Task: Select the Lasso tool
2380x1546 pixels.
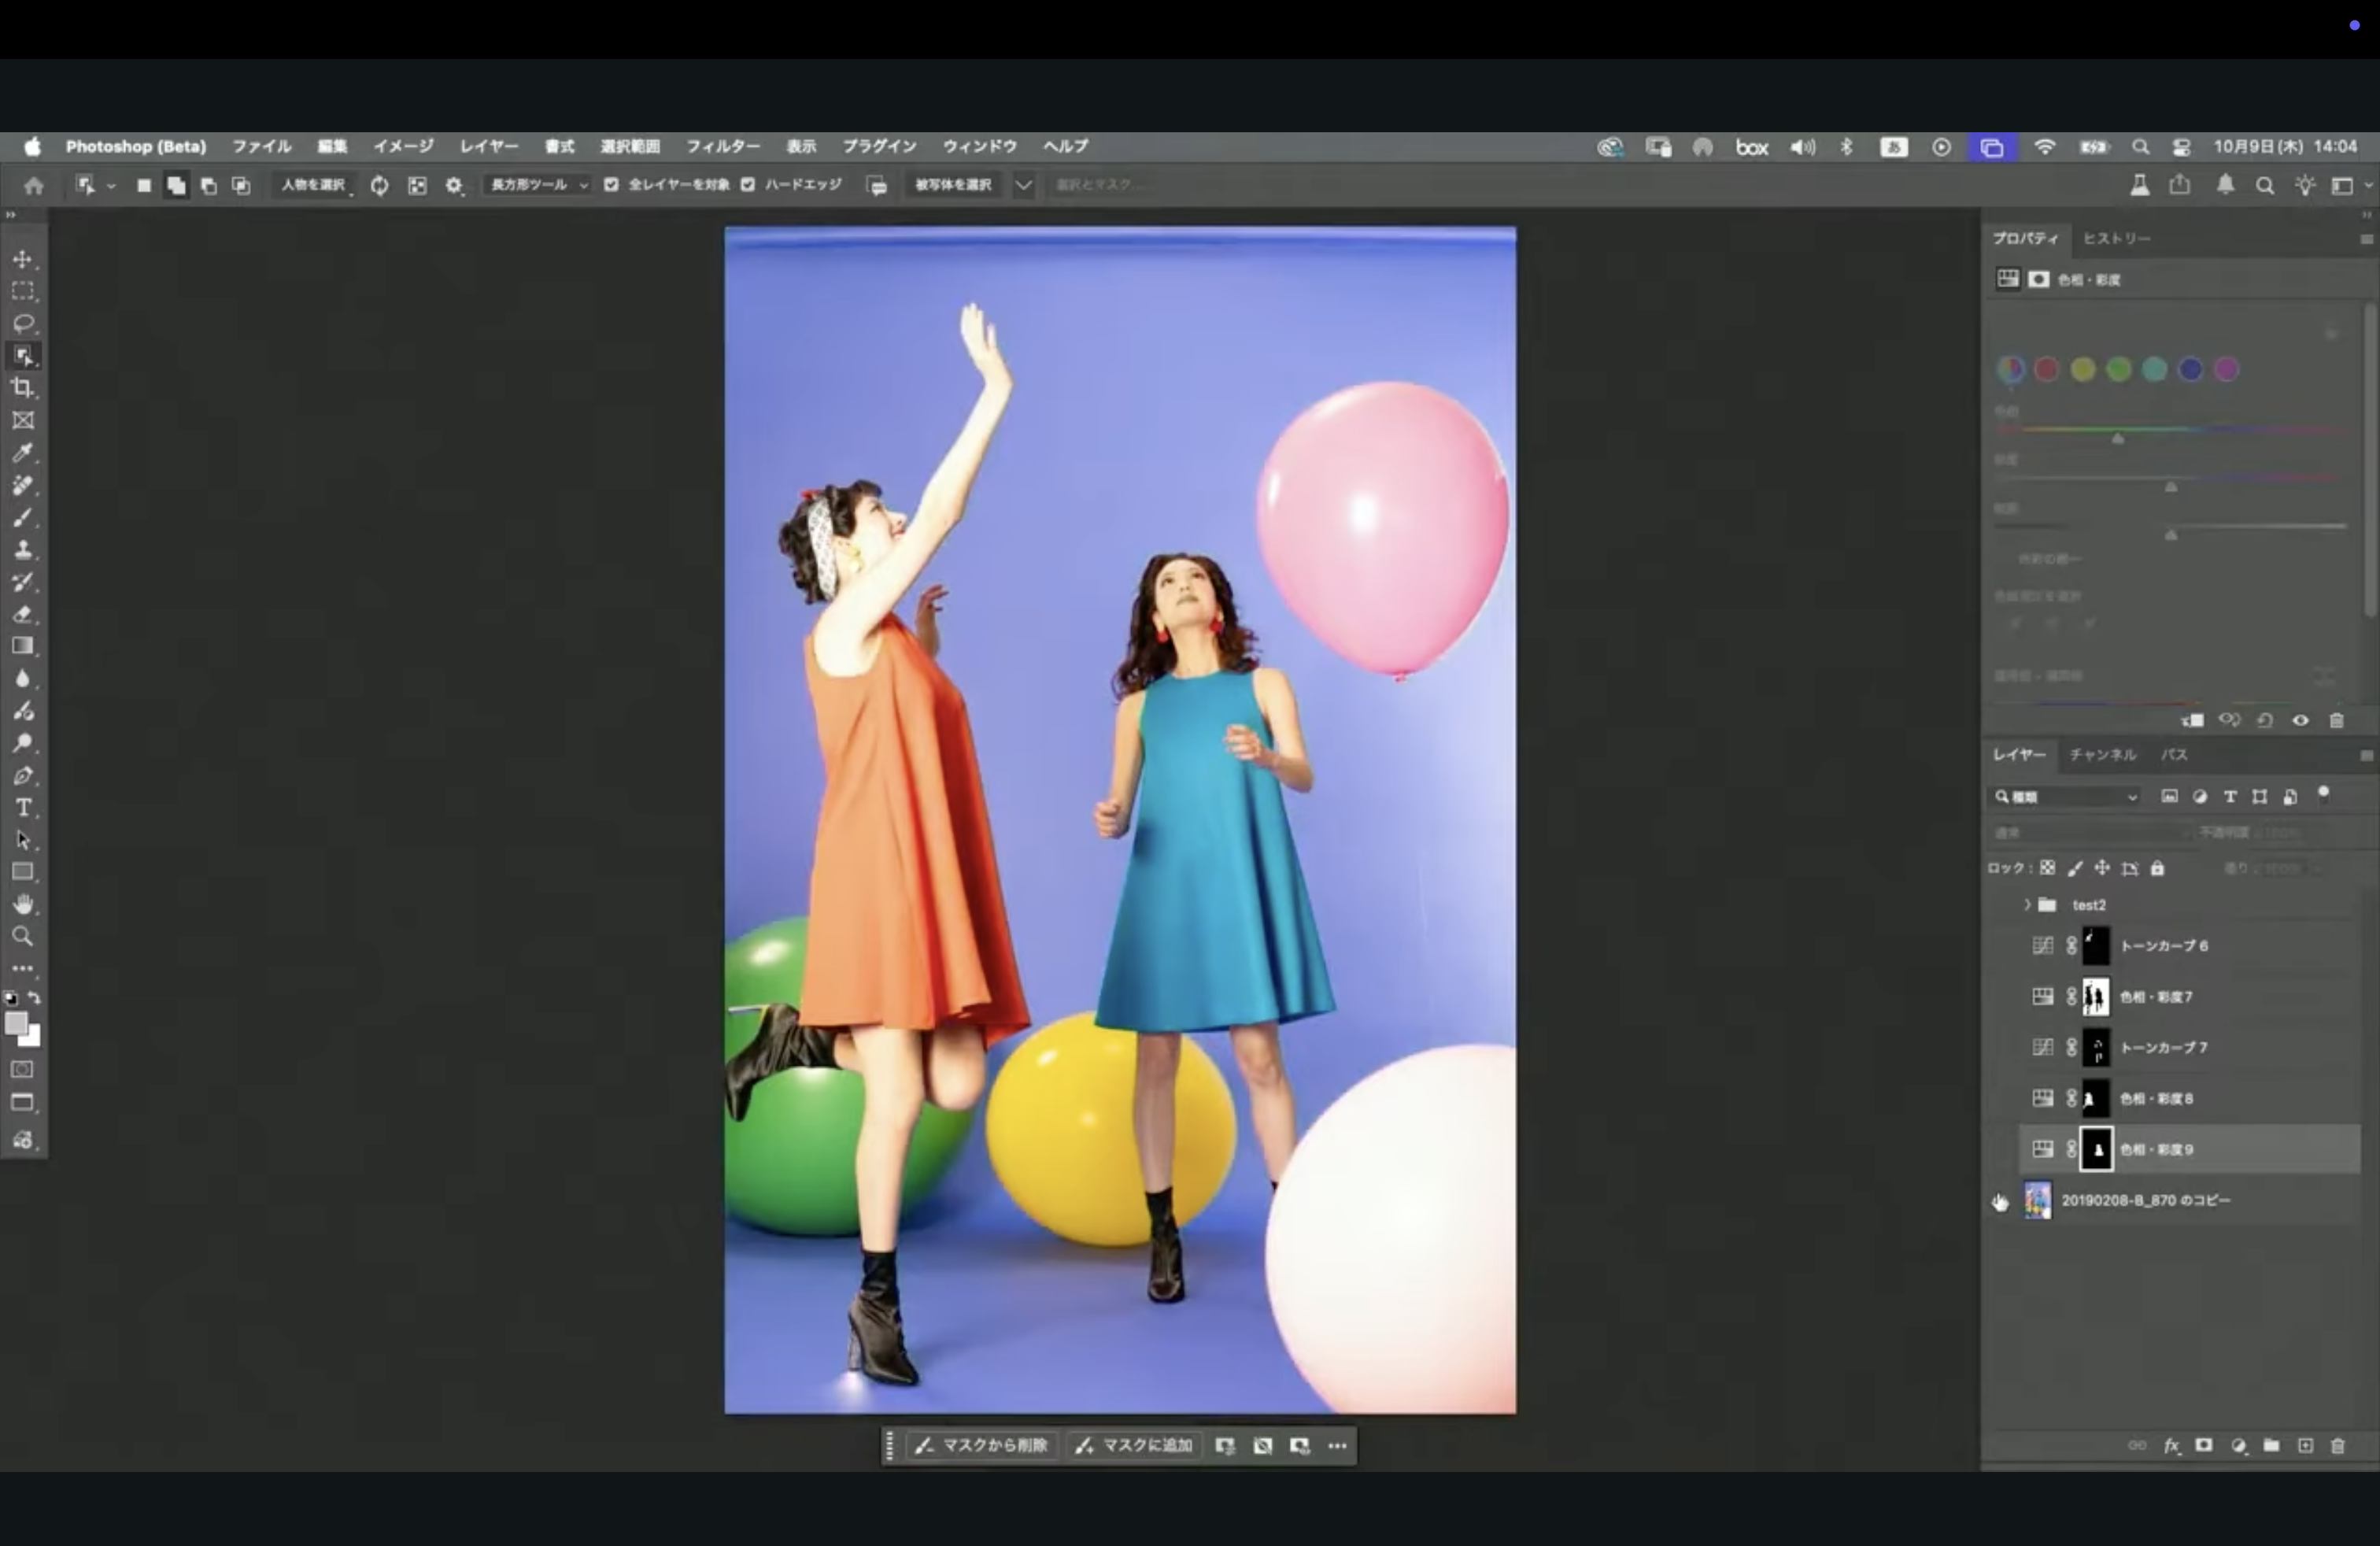Action: click(23, 324)
